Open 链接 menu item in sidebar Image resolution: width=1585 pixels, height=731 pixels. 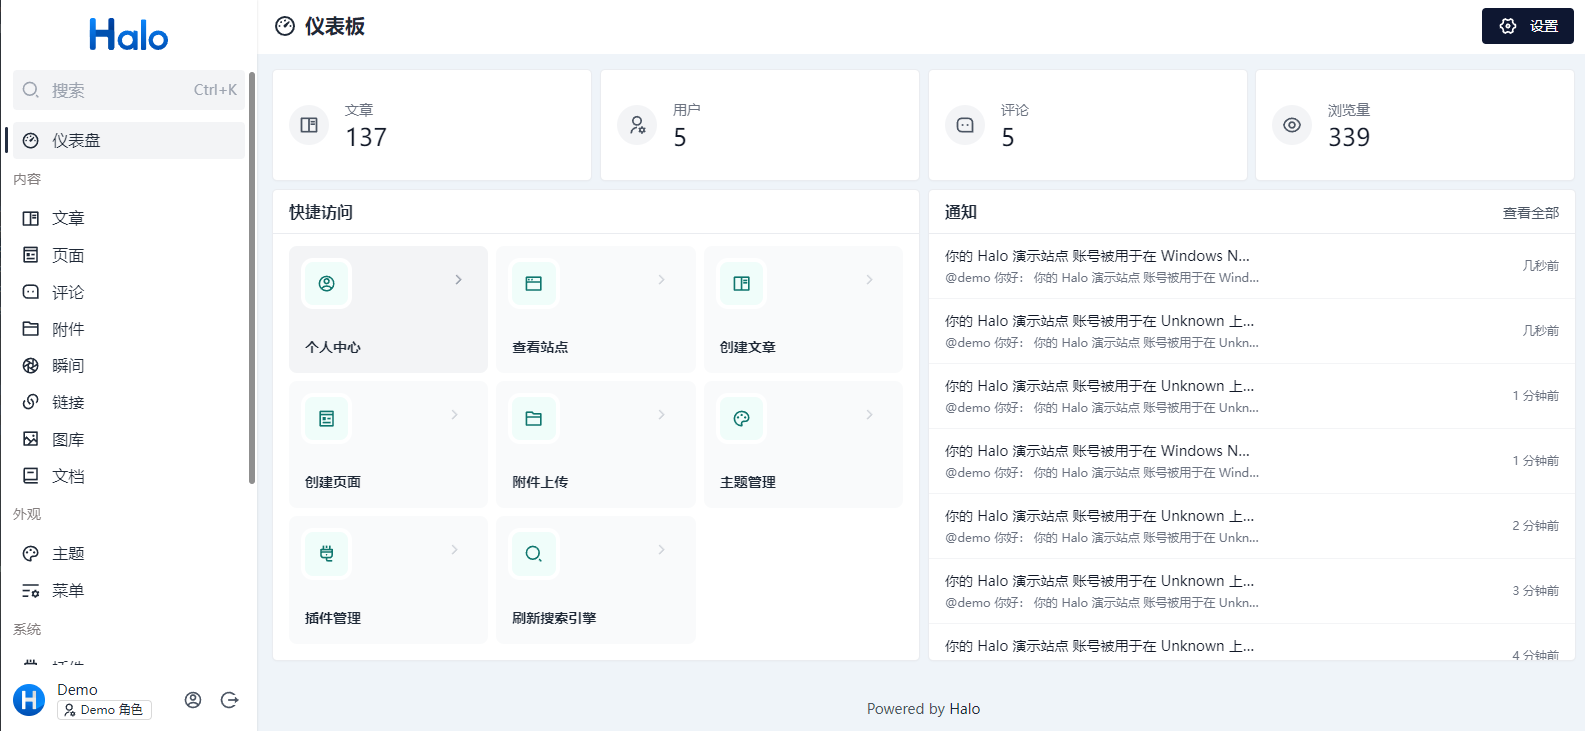(x=128, y=402)
